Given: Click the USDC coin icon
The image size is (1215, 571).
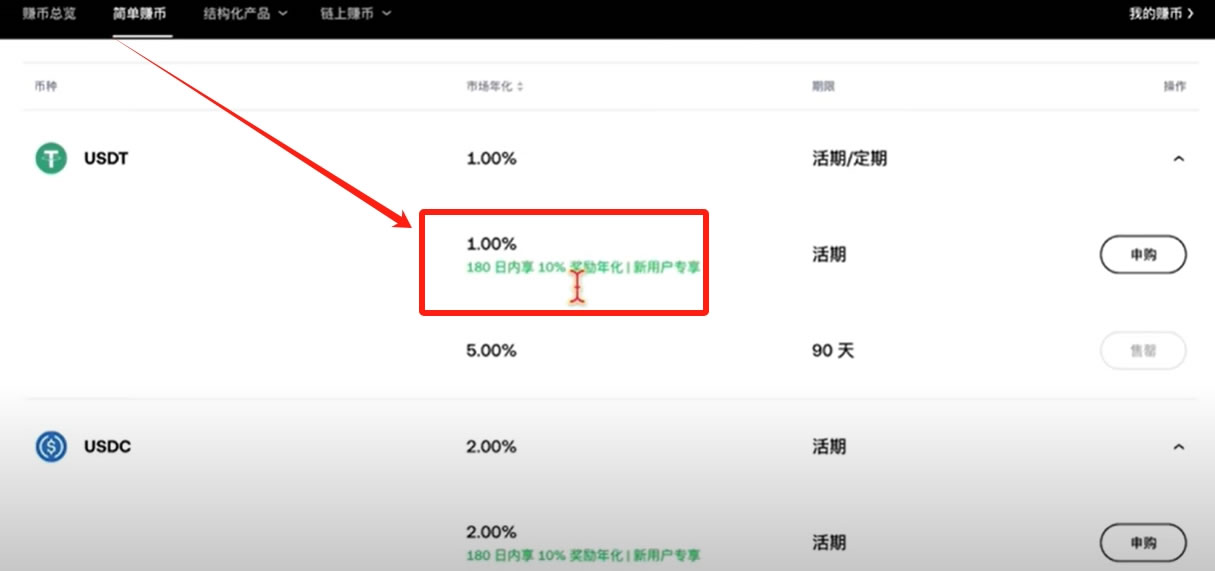Looking at the screenshot, I should pyautogui.click(x=51, y=446).
